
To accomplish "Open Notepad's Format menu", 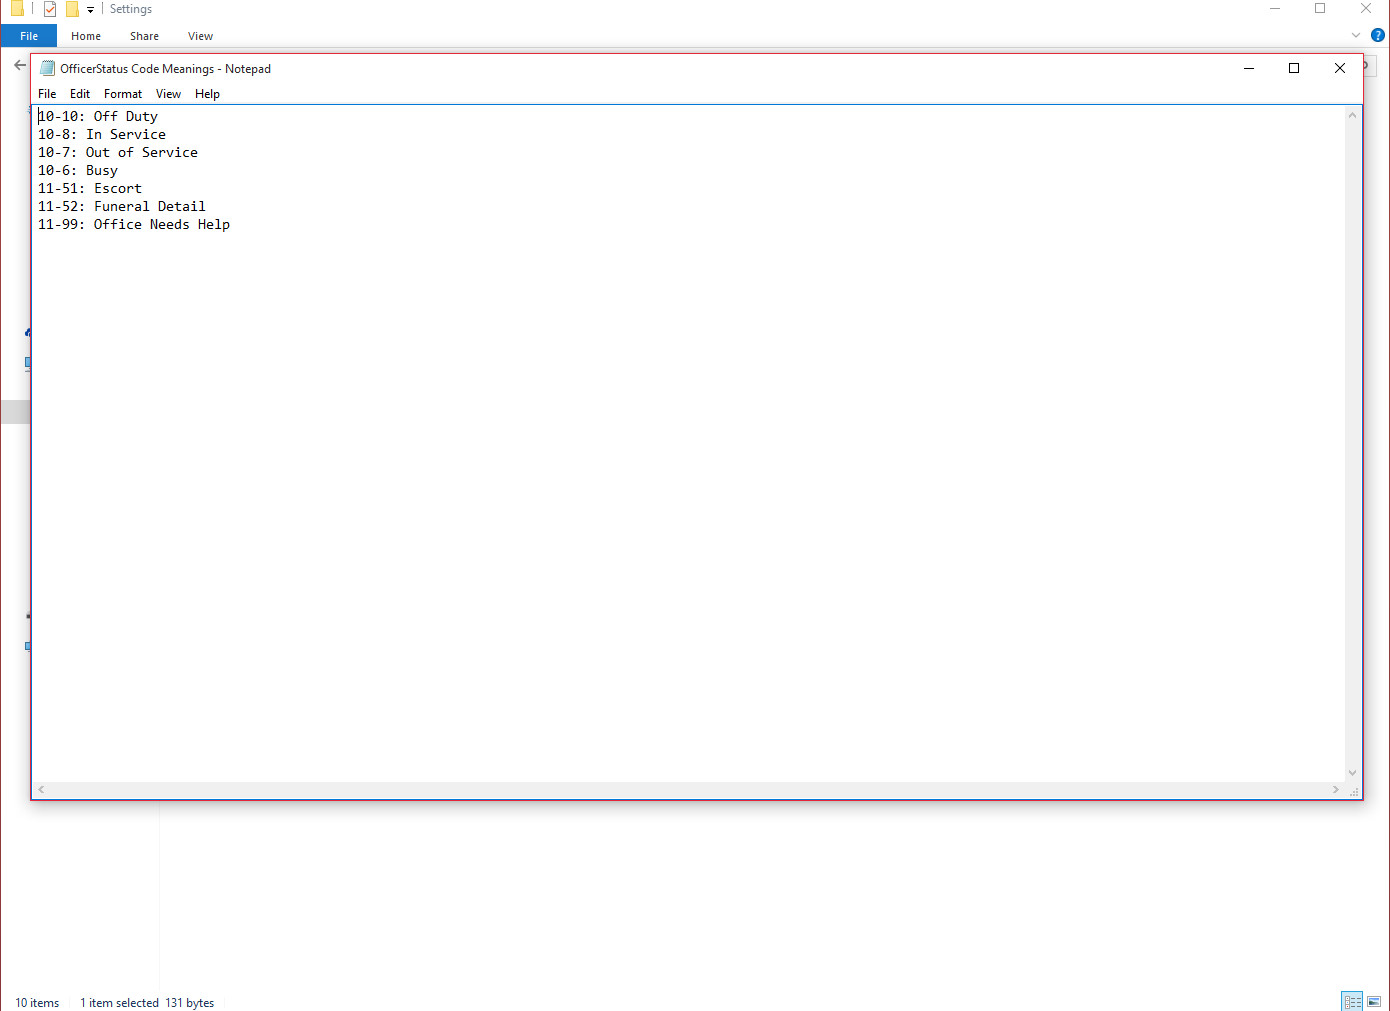I will [x=122, y=94].
